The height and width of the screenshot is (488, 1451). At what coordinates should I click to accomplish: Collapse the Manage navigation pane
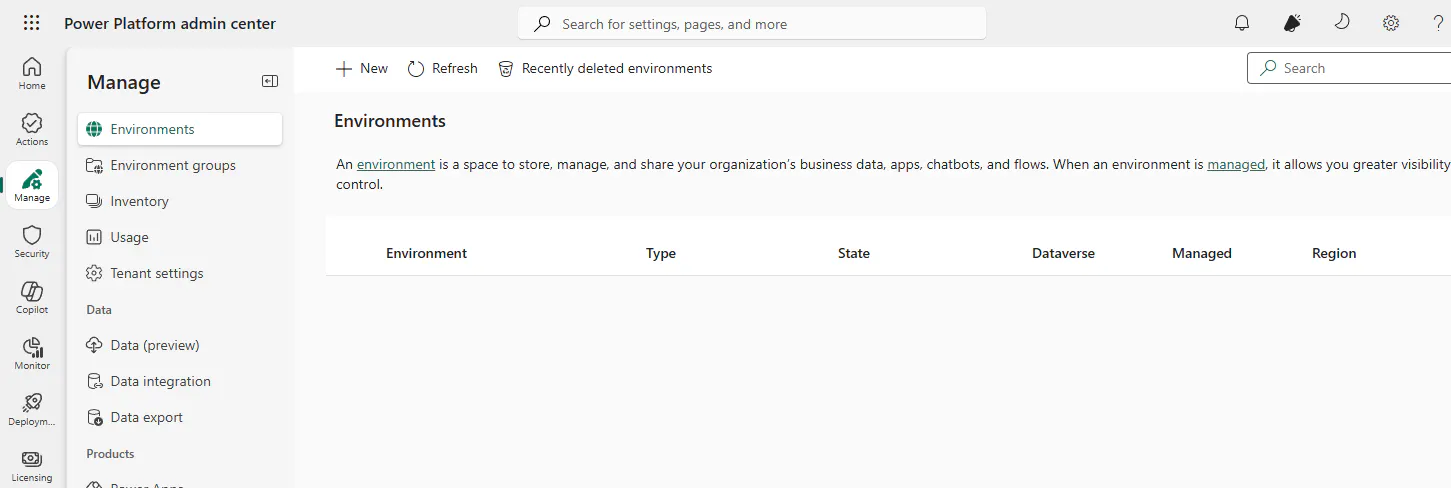270,82
